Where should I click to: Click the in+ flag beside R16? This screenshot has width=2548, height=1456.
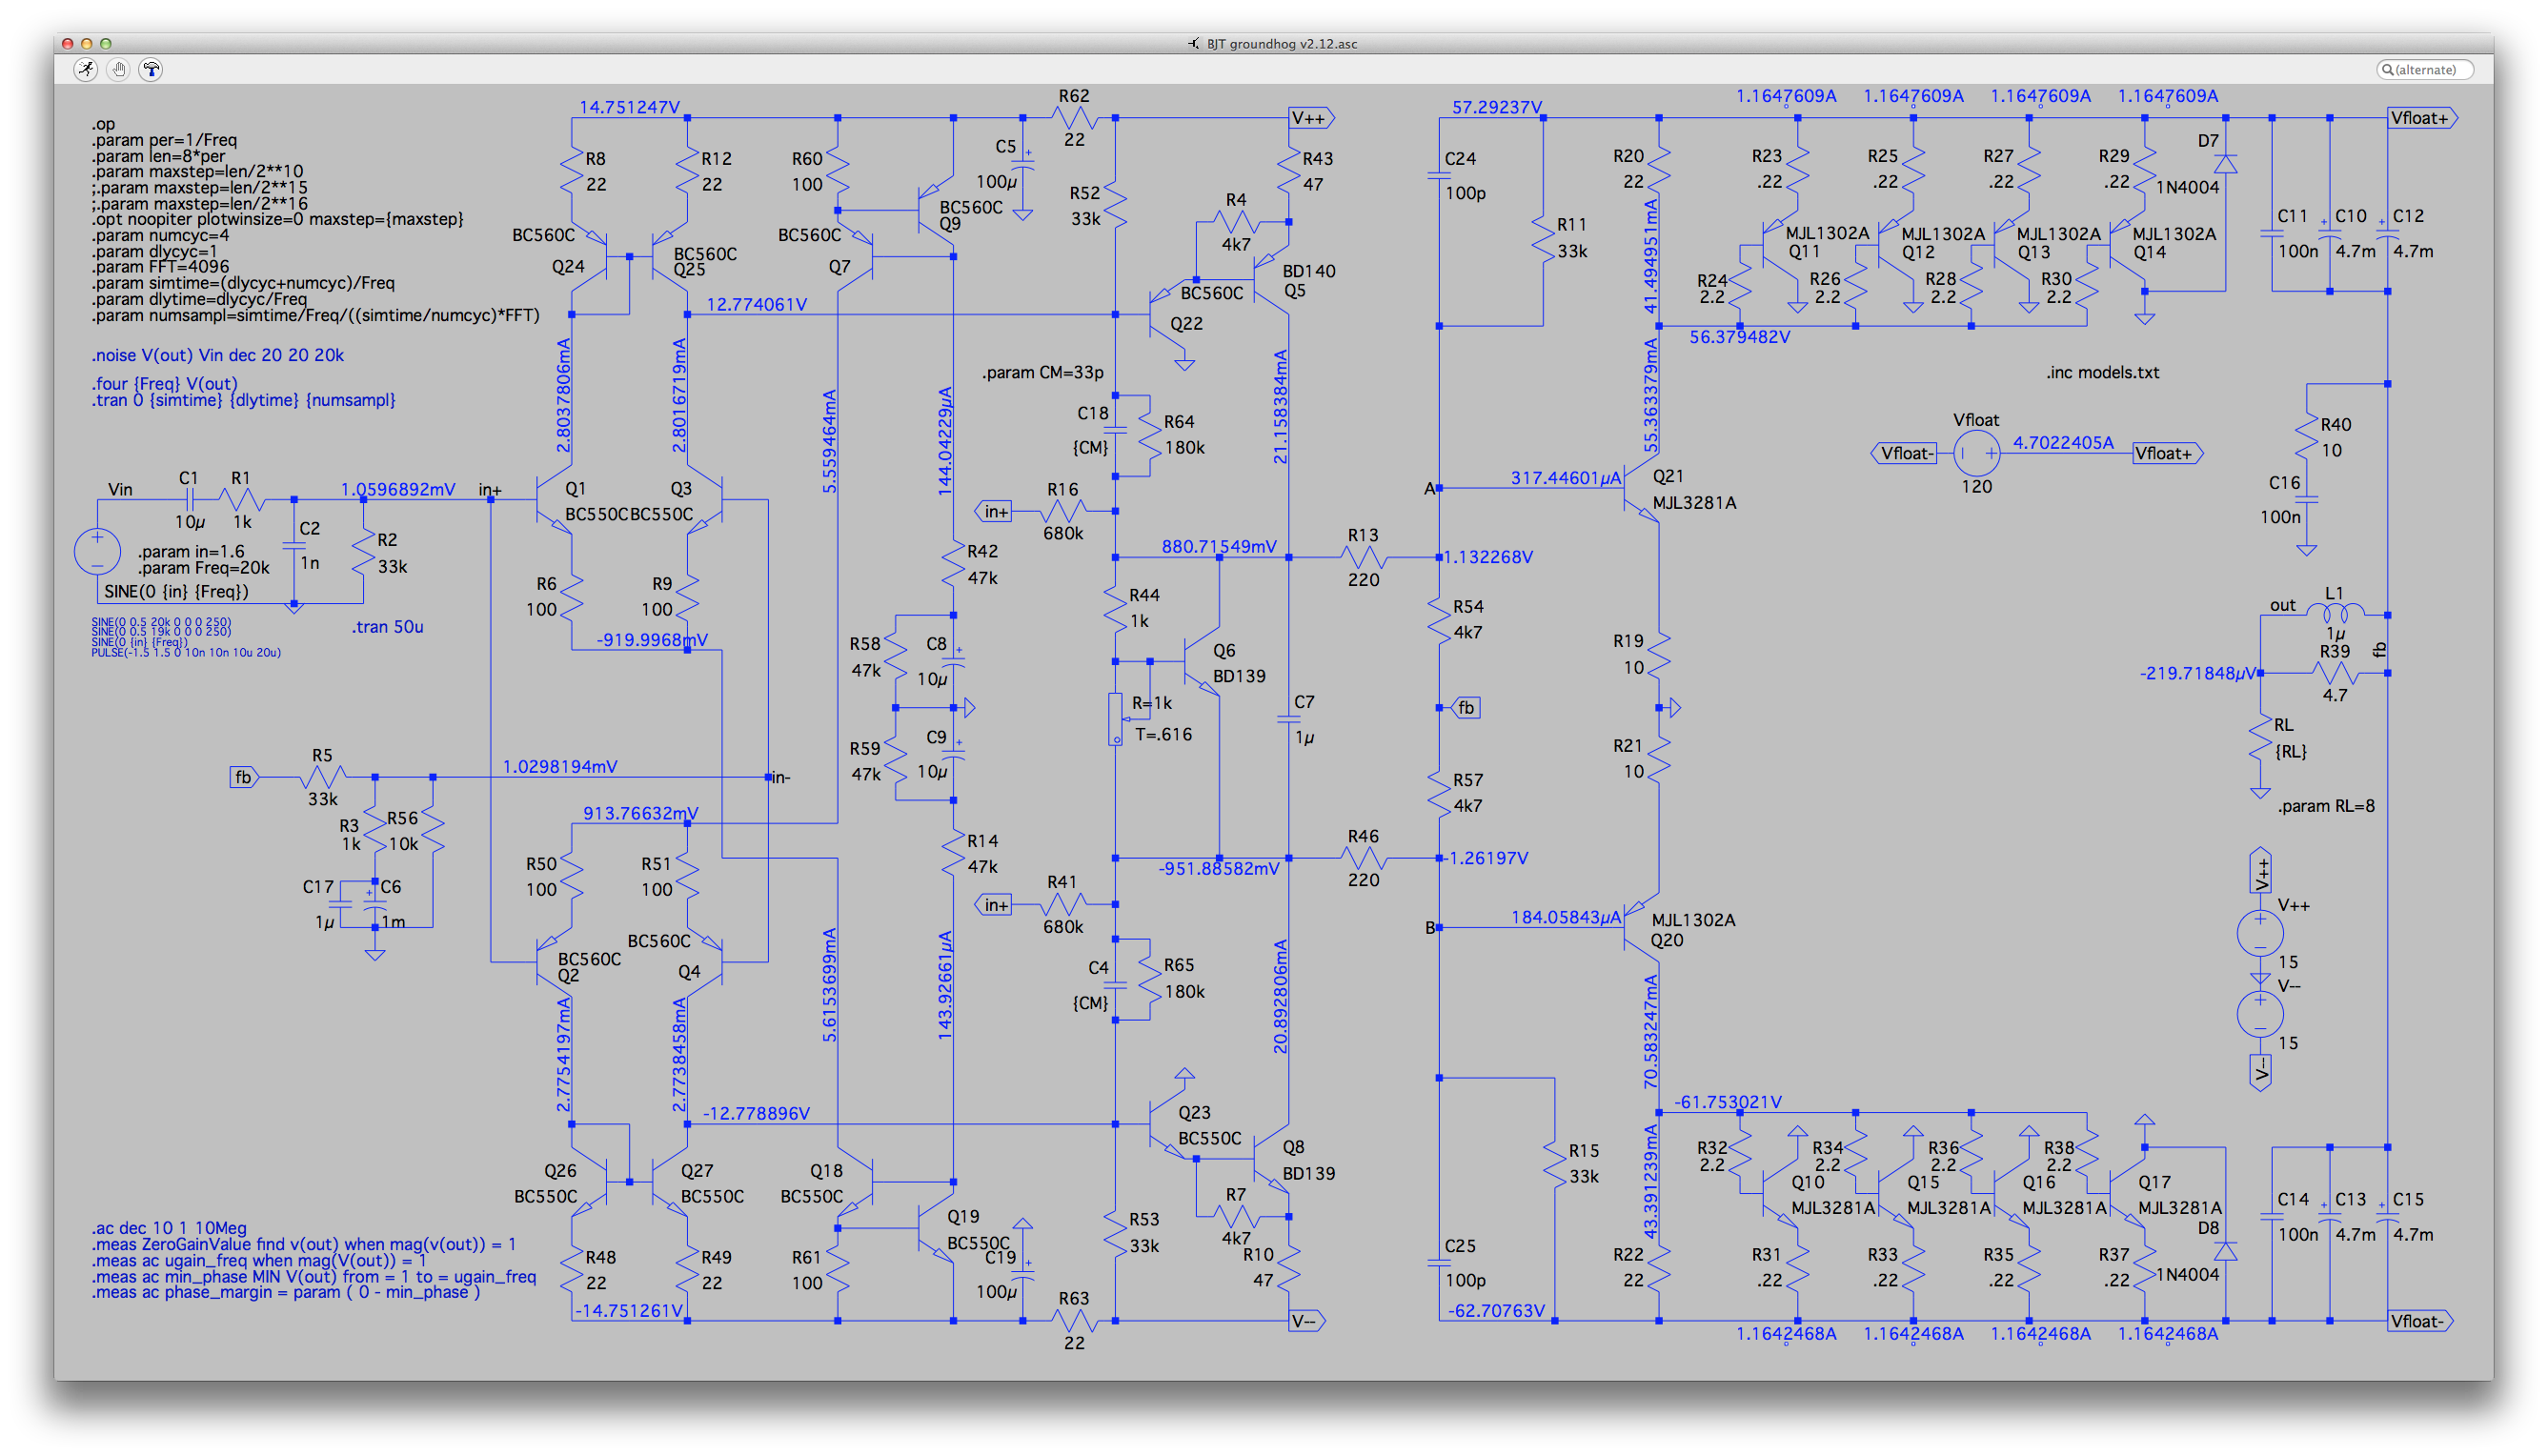coord(994,511)
